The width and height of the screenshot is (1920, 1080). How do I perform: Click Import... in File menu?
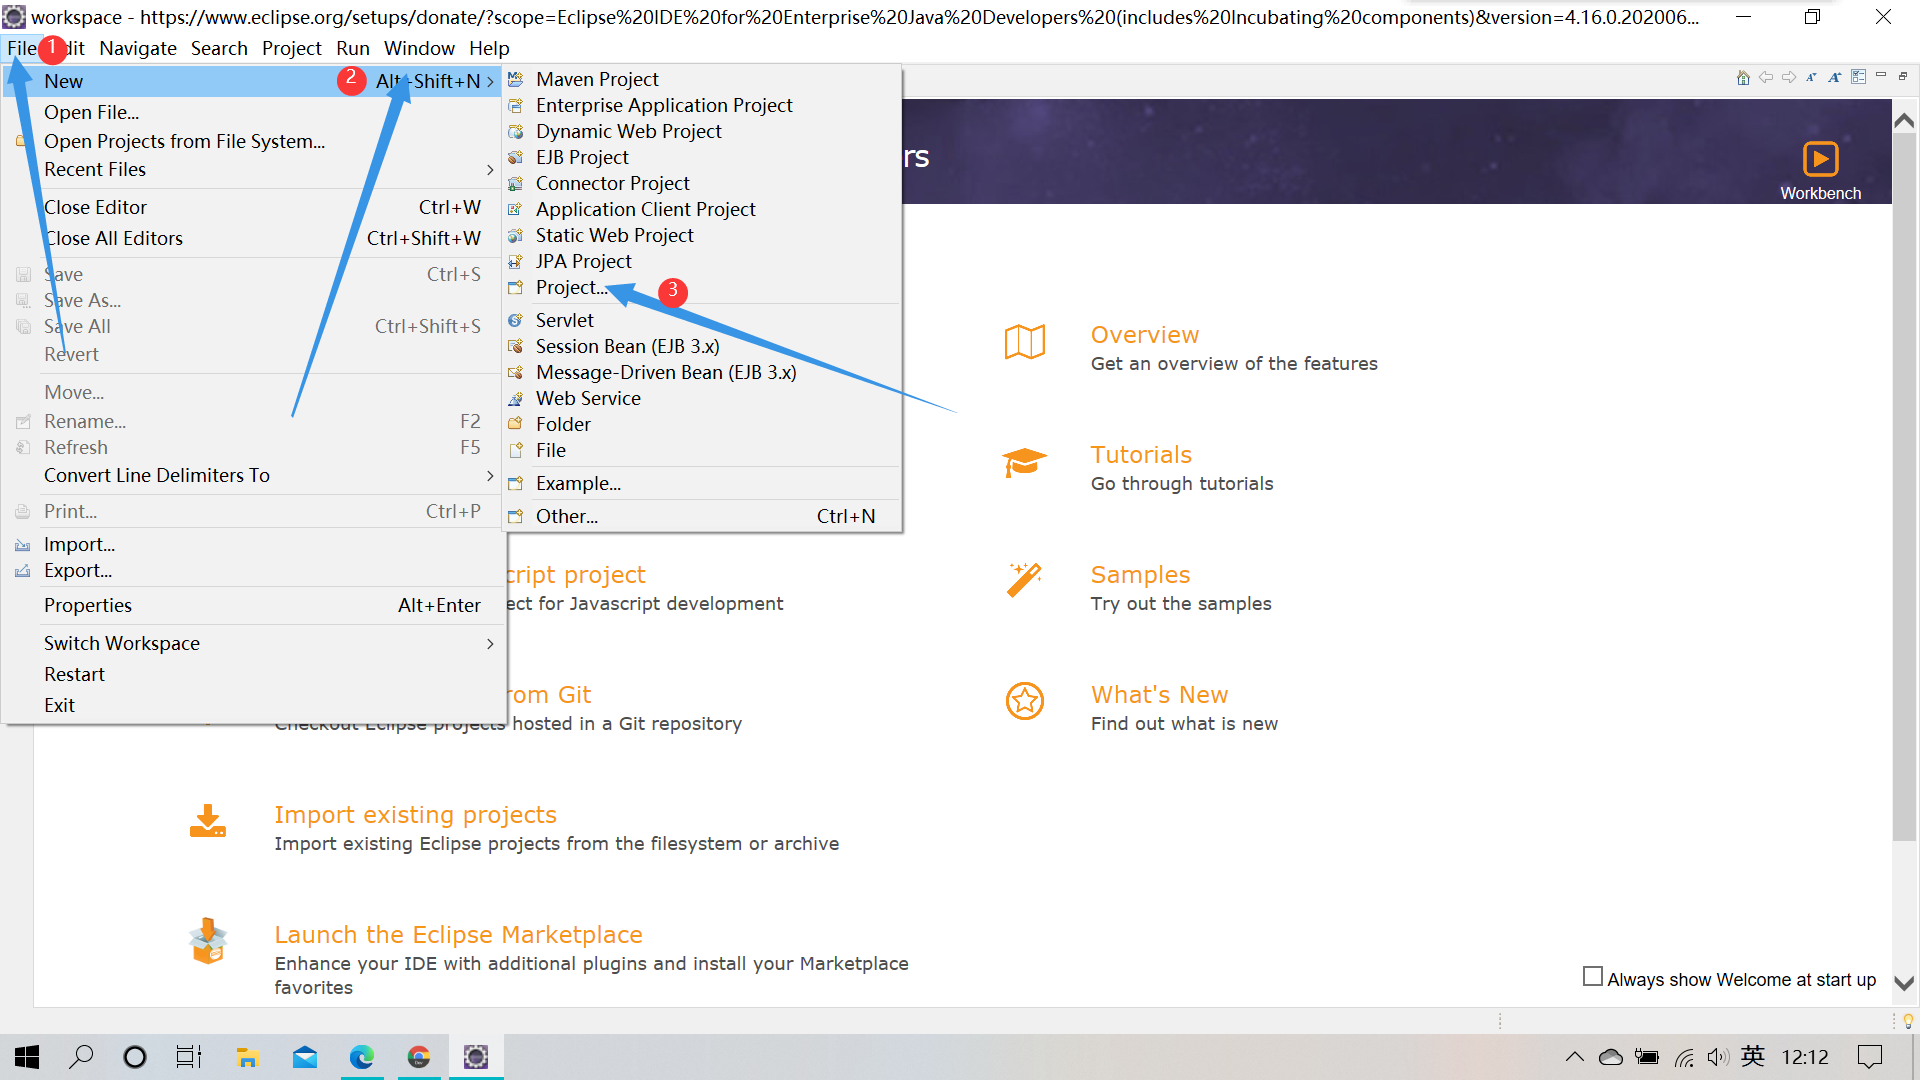click(80, 545)
